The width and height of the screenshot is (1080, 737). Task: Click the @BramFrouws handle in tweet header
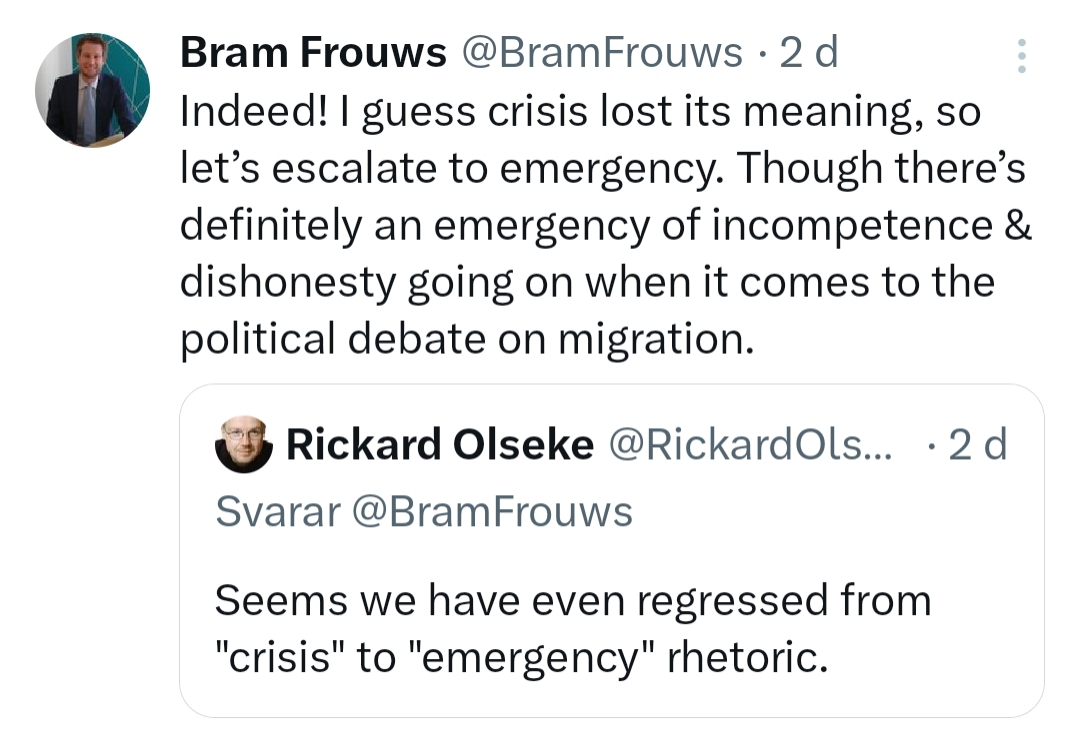(x=600, y=53)
